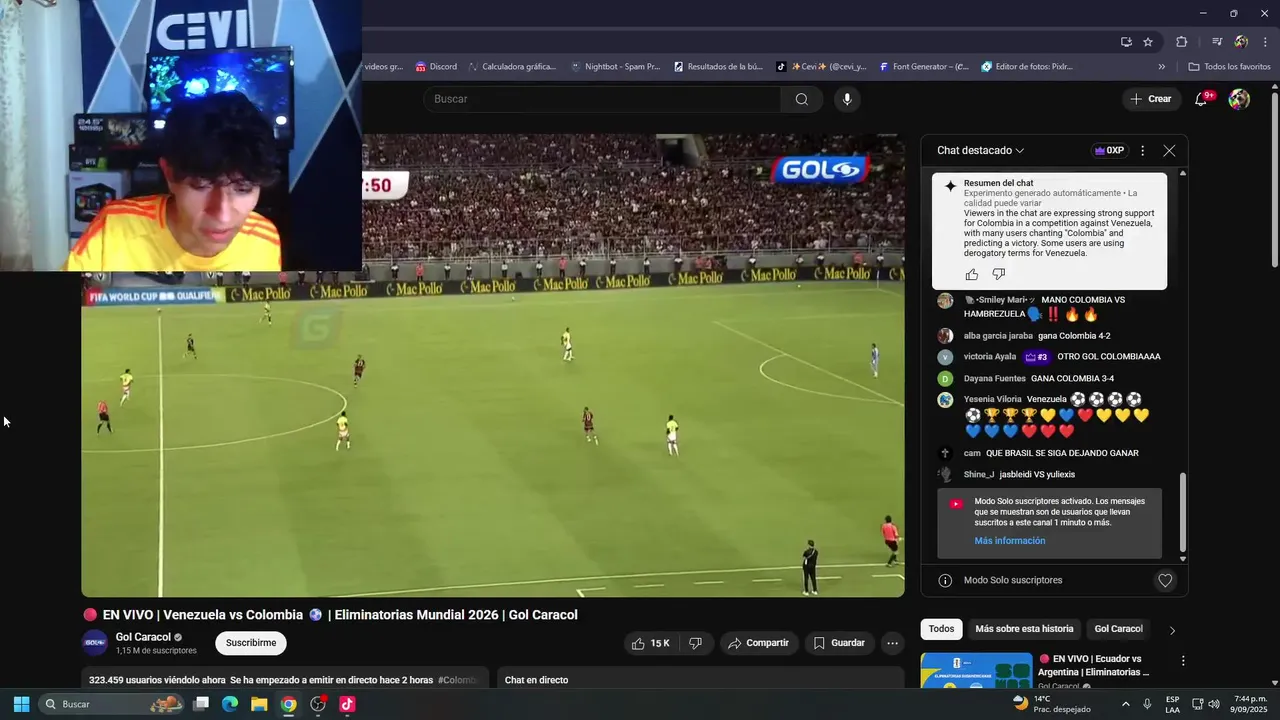Open the Resultados de la bú... bookmark
The height and width of the screenshot is (720, 1280).
(x=718, y=67)
